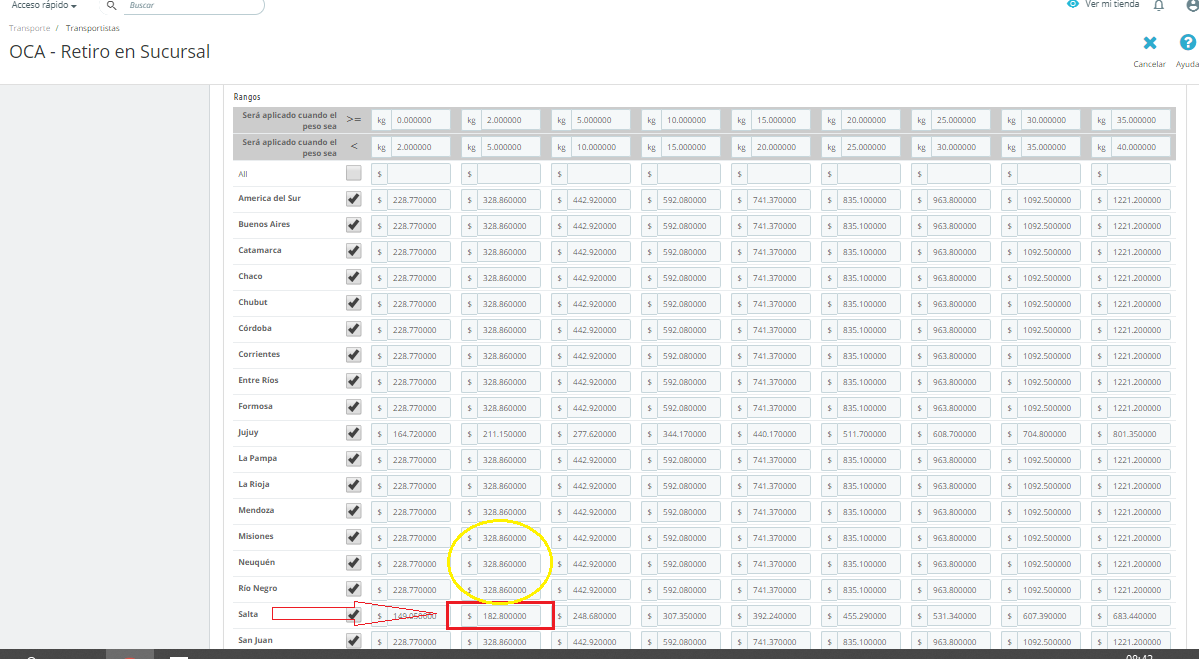Open the notifications bell
Screen dimensions: 1199x659
click(1158, 5)
